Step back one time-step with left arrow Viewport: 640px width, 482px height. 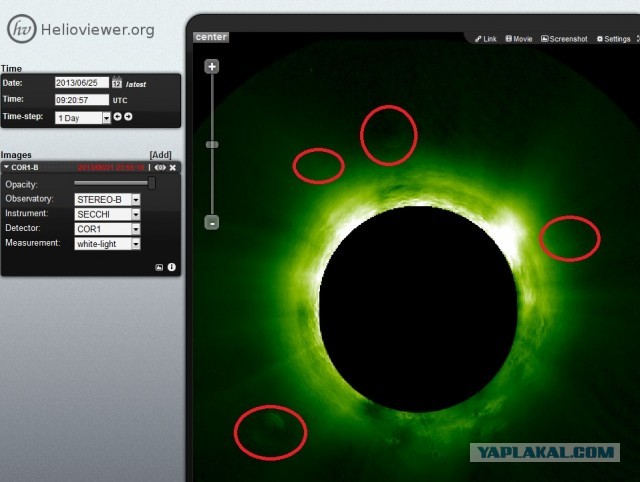point(118,117)
